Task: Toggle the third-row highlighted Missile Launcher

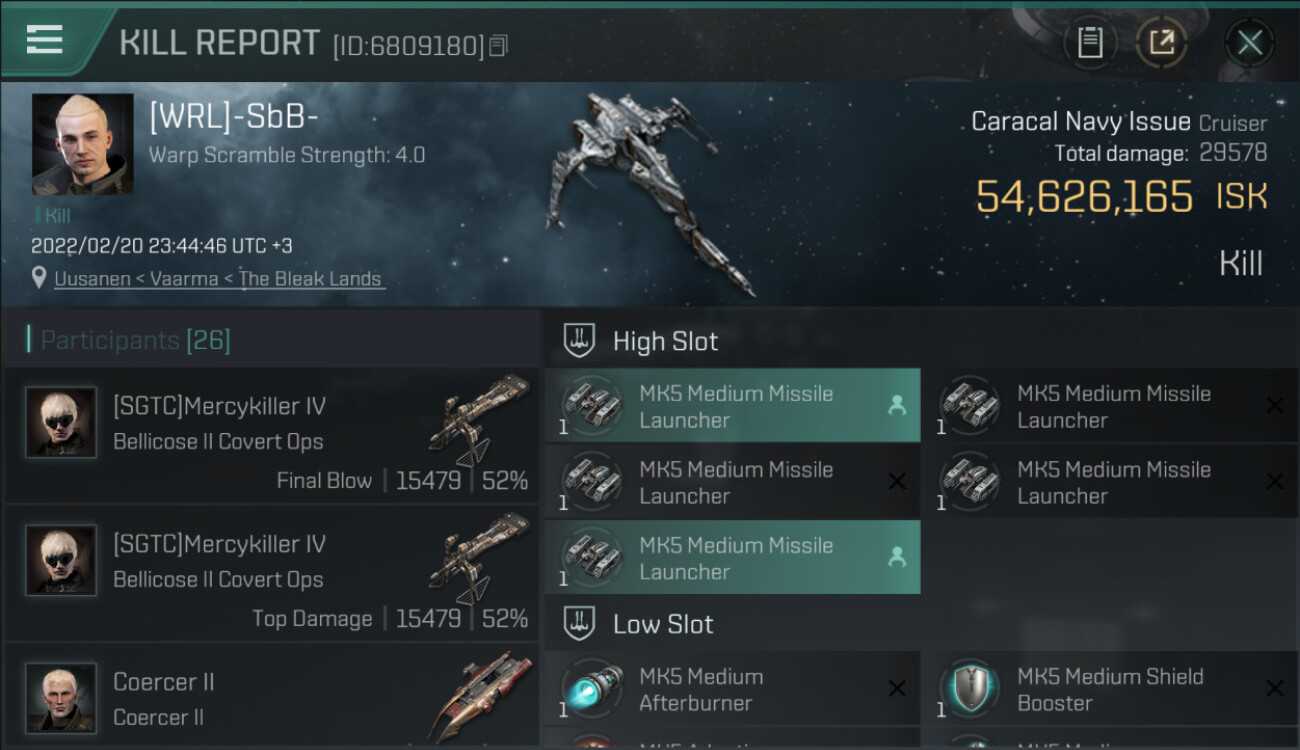Action: tap(732, 558)
